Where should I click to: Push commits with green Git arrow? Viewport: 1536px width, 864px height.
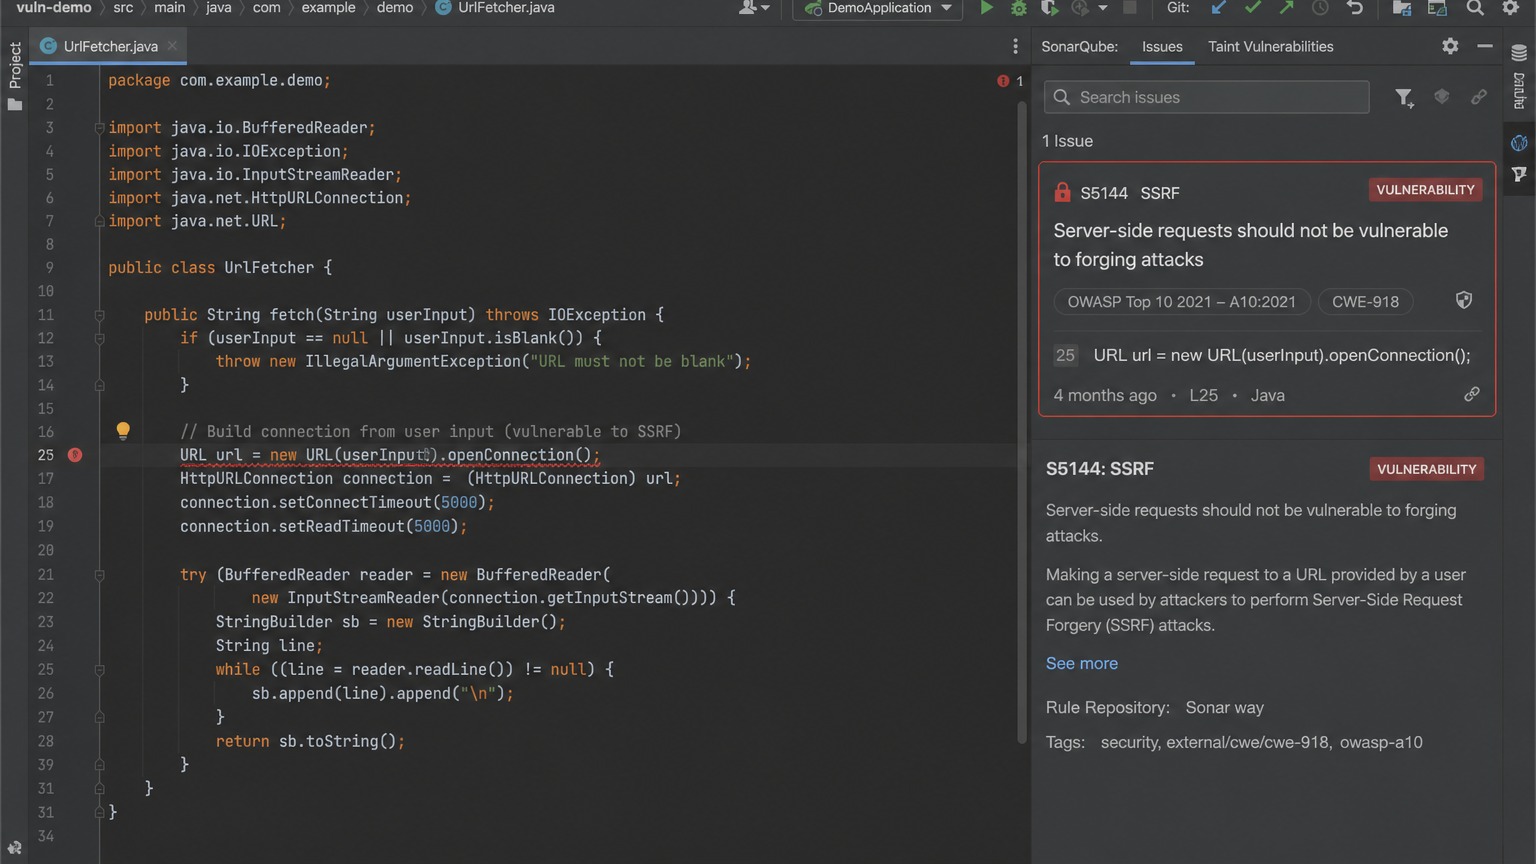pos(1286,8)
